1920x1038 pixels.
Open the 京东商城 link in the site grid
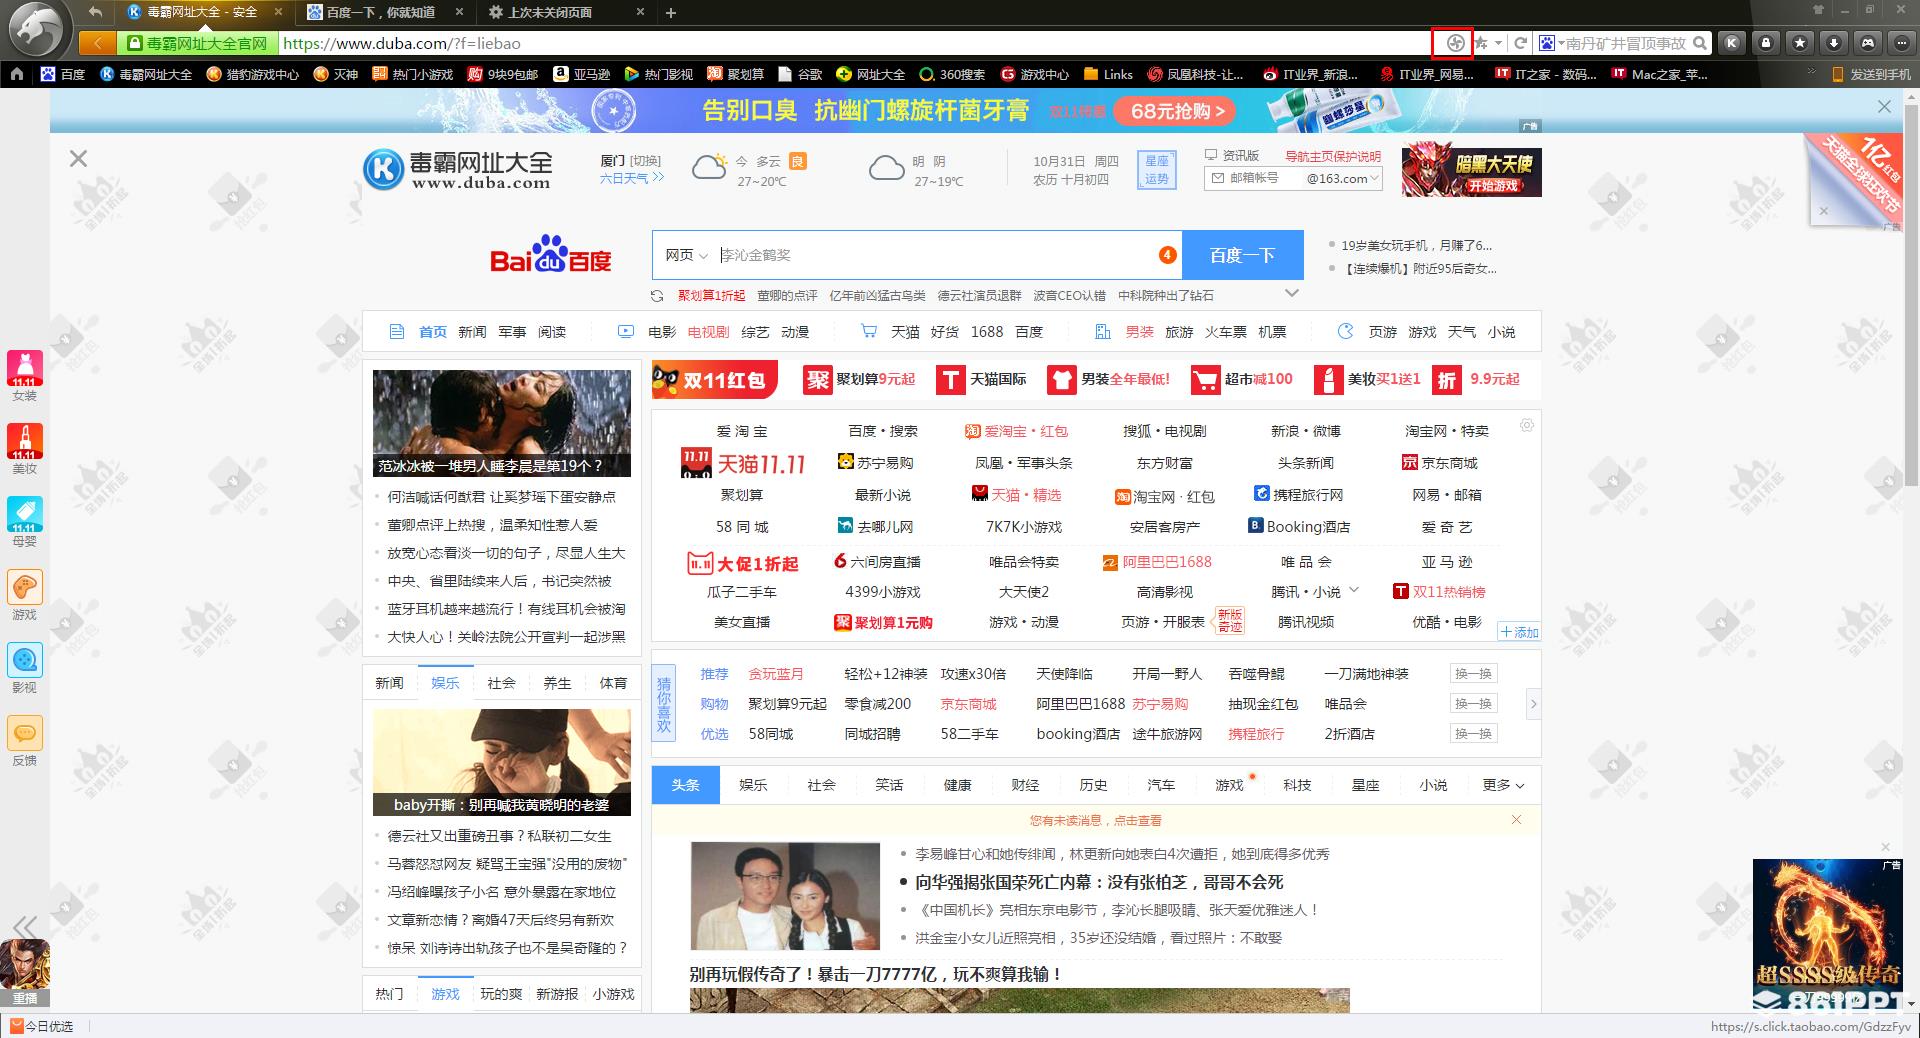point(1440,463)
